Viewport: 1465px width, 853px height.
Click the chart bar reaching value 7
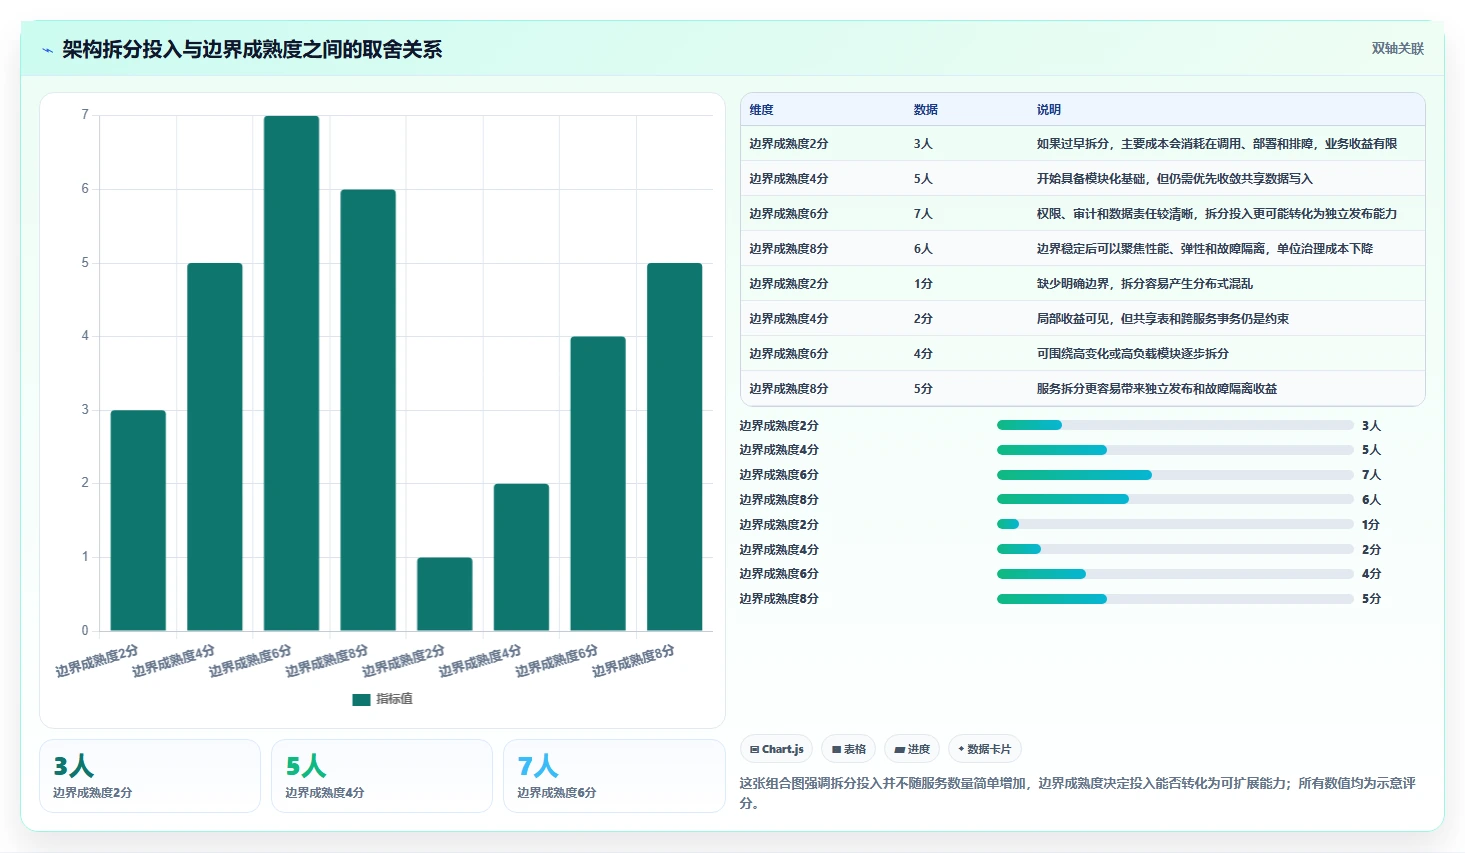pos(292,373)
